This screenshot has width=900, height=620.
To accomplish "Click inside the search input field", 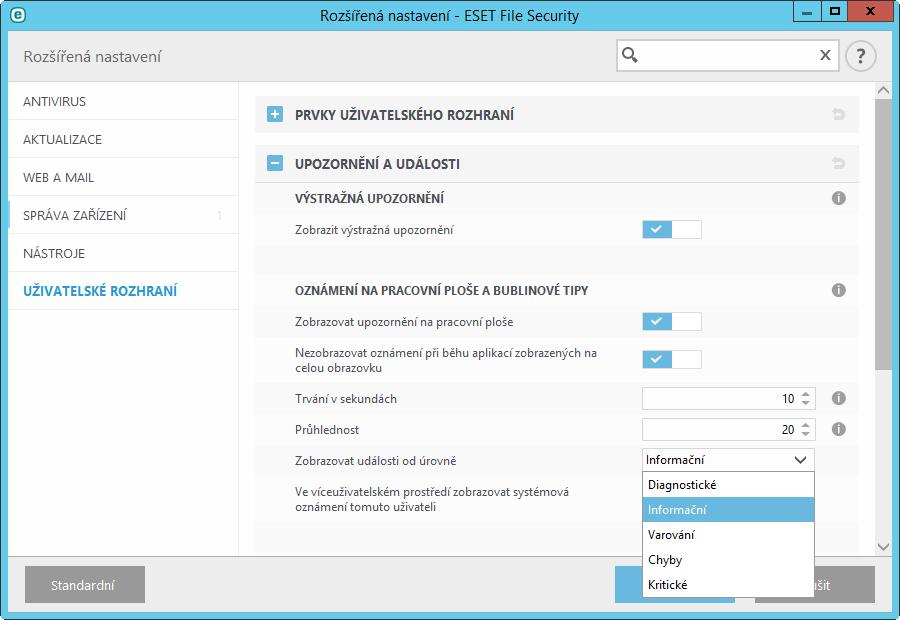I will 727,55.
